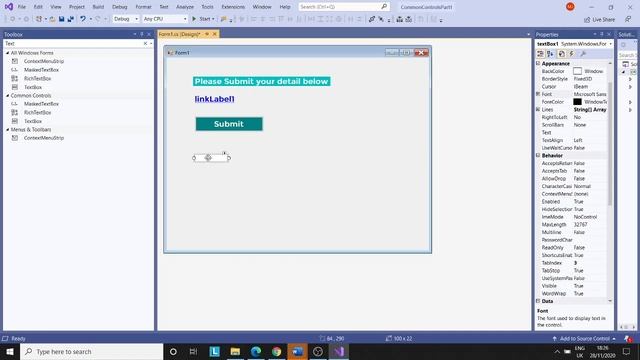640x360 pixels.
Task: Close the Form1.cs [Design] tab
Action: 215,34
